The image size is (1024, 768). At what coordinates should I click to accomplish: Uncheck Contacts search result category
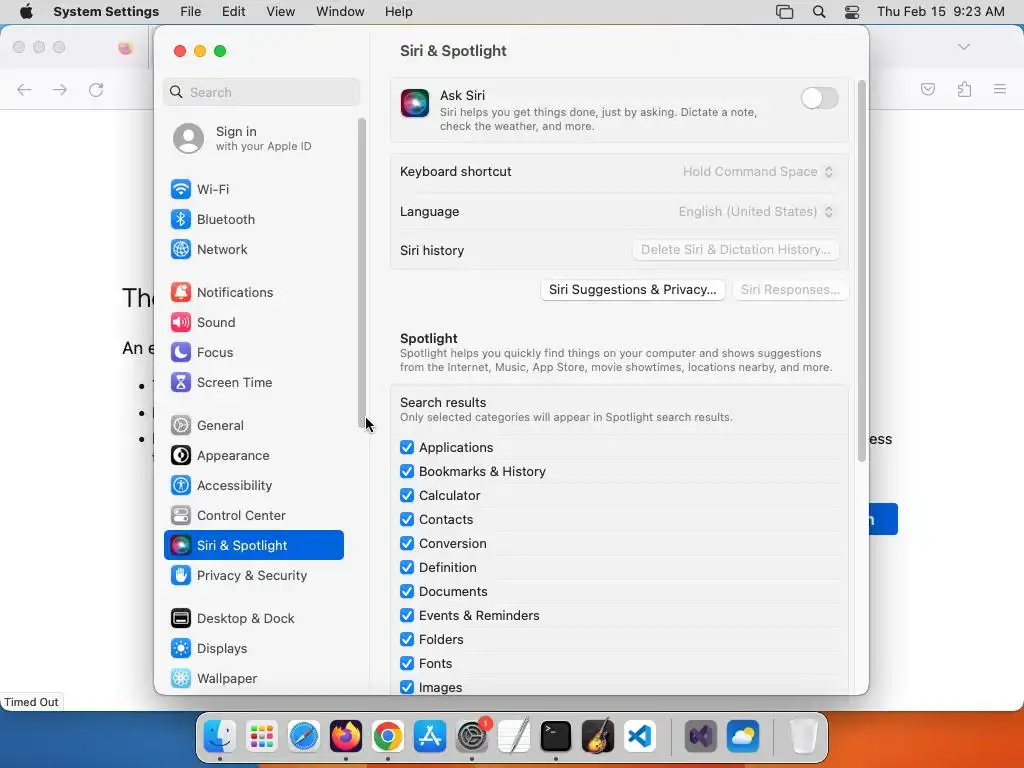[407, 520]
